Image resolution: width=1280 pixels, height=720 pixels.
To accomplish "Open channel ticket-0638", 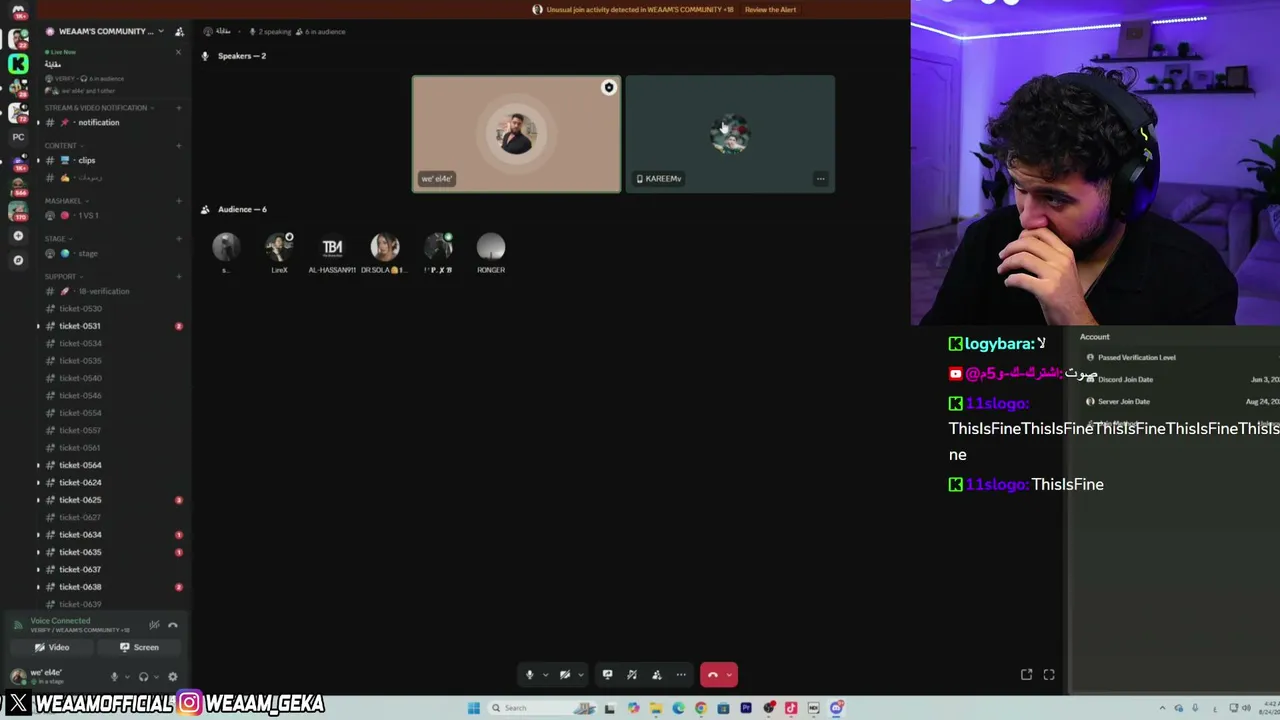I will [x=112, y=587].
